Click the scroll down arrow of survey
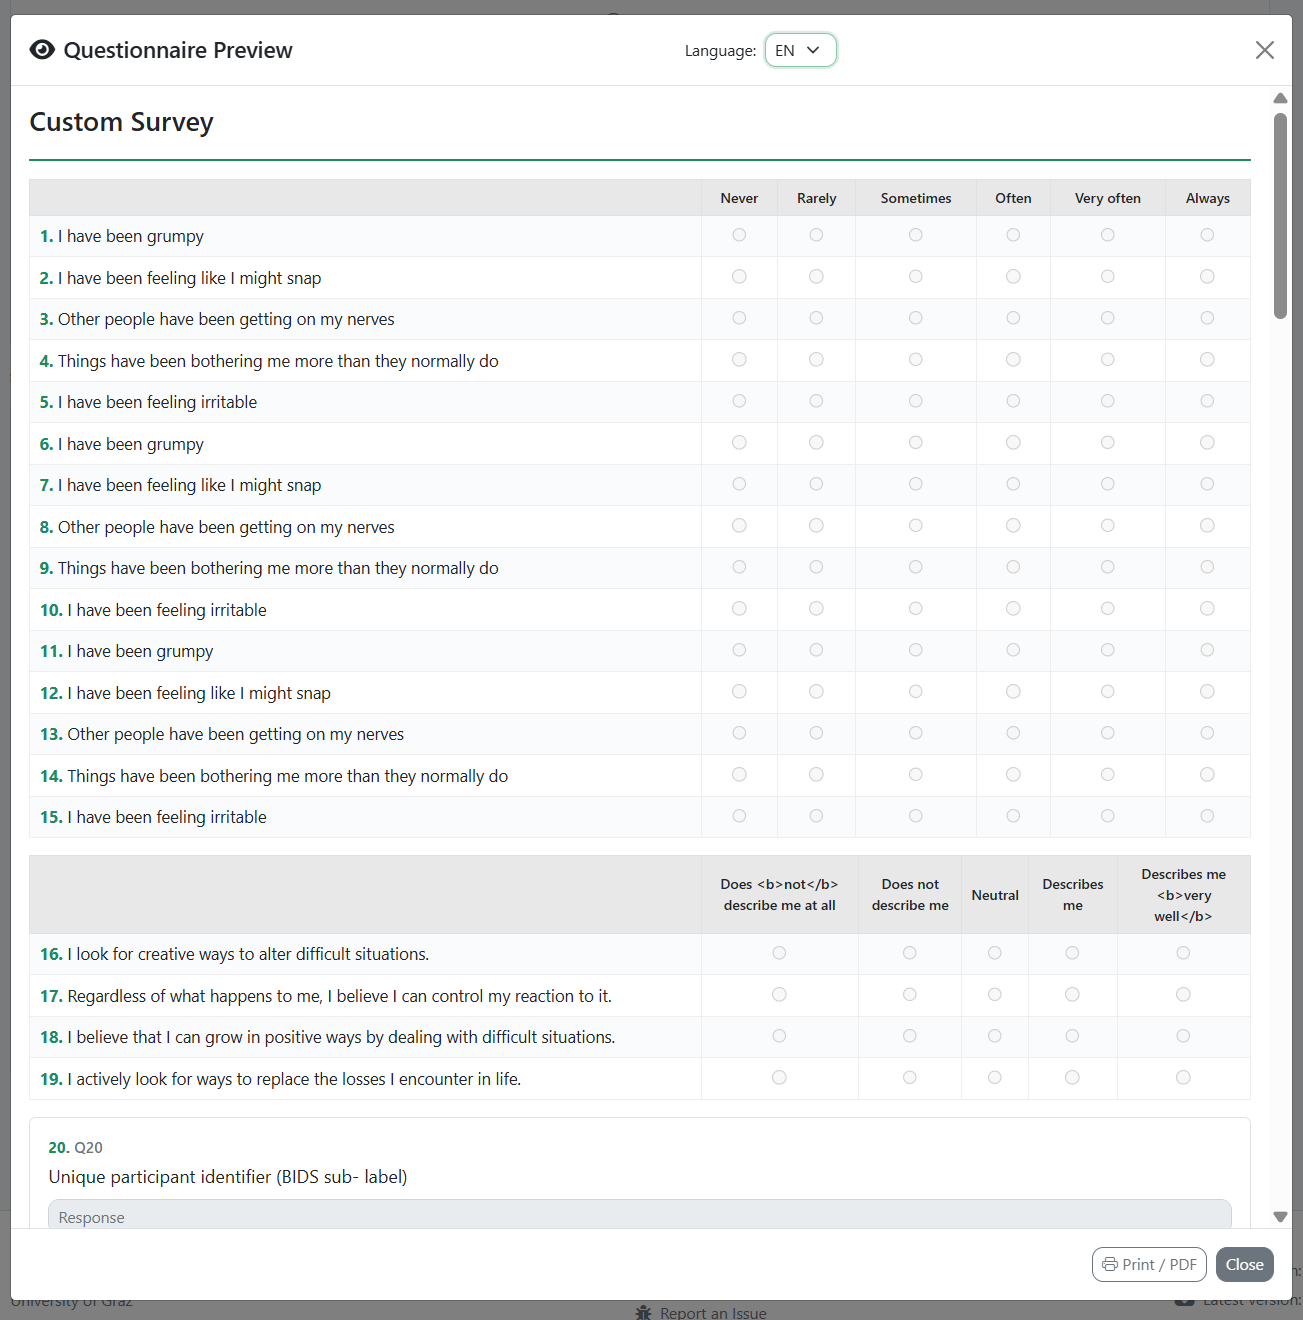This screenshot has height=1320, width=1303. pos(1280,1217)
